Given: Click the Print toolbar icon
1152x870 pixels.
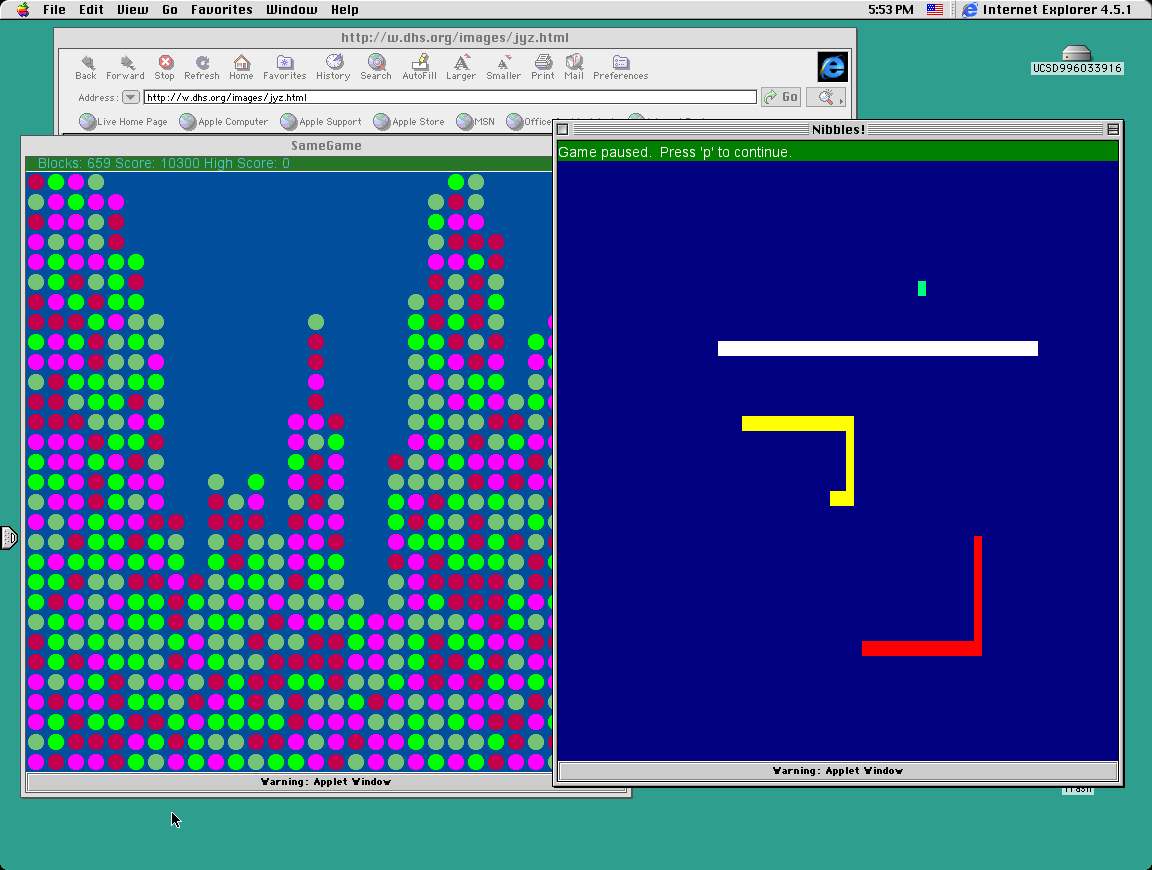Looking at the screenshot, I should click(543, 66).
